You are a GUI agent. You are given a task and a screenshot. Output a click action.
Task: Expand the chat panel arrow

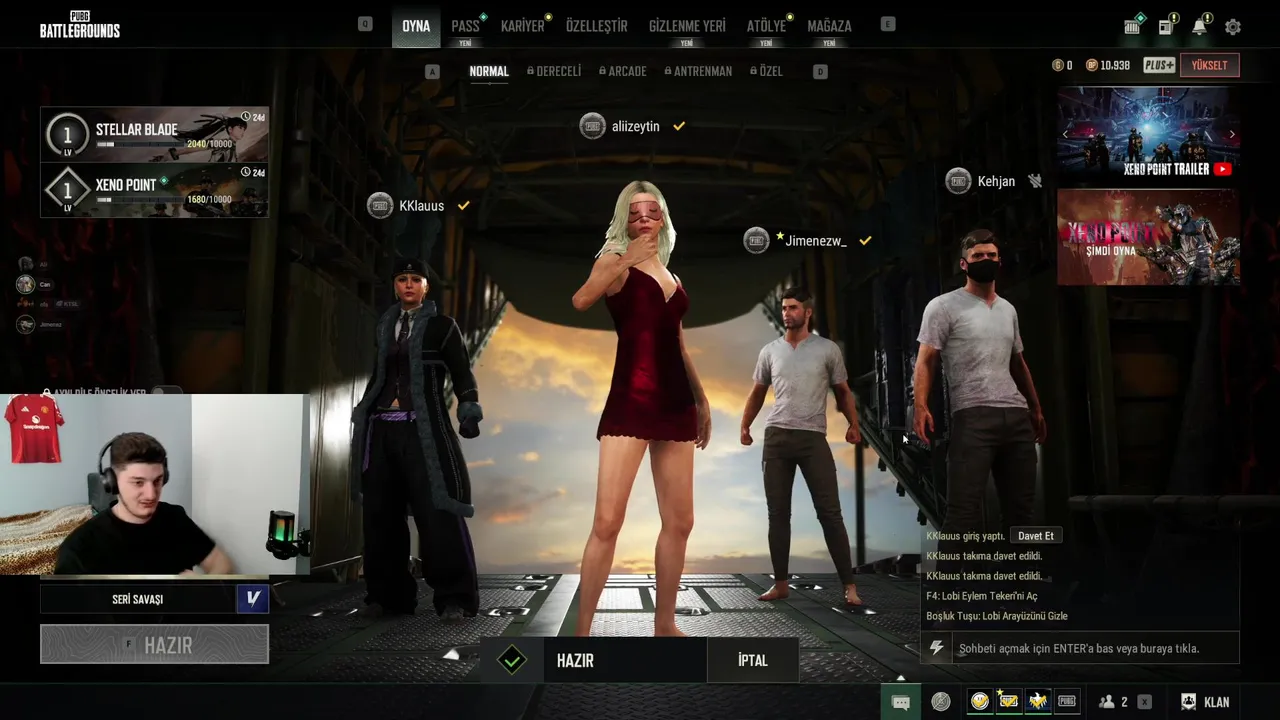(901, 678)
